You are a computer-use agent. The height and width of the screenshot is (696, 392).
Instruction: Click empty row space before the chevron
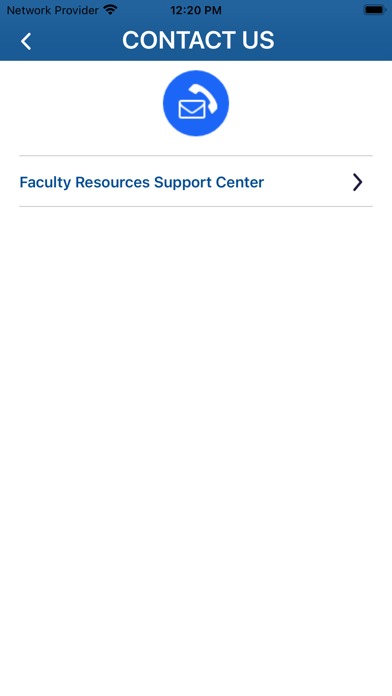click(x=308, y=182)
